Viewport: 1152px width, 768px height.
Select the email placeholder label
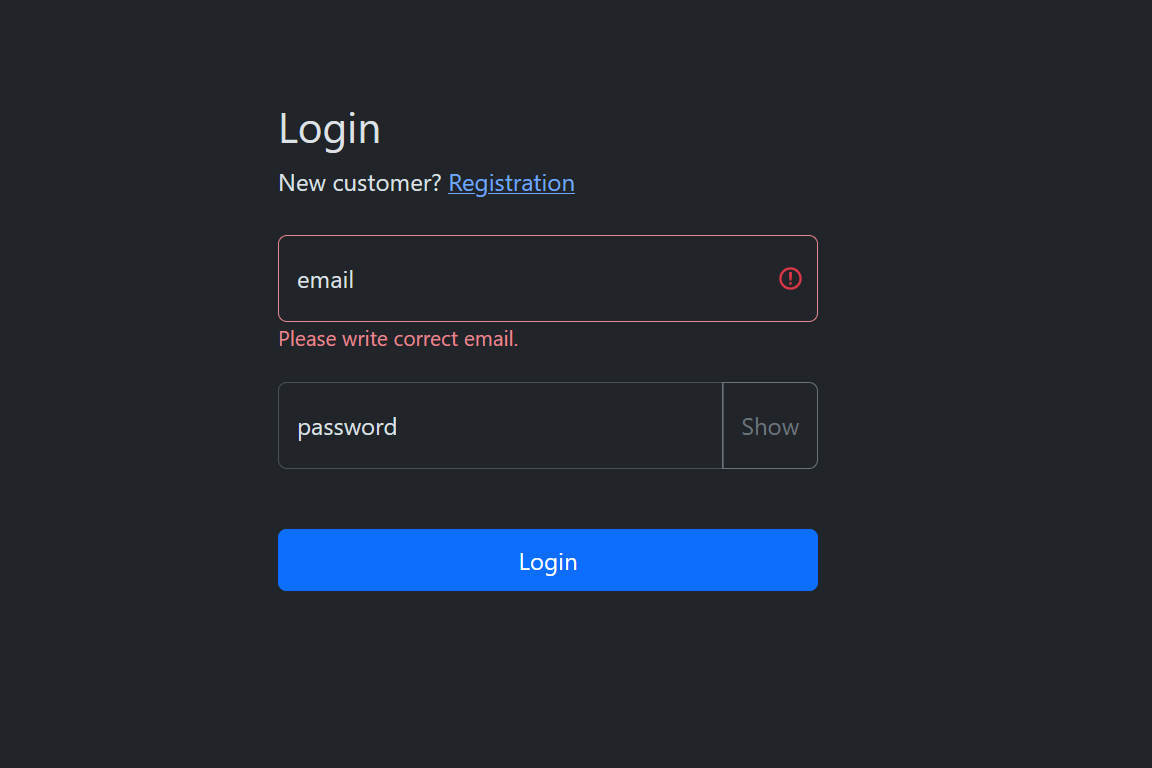click(326, 280)
